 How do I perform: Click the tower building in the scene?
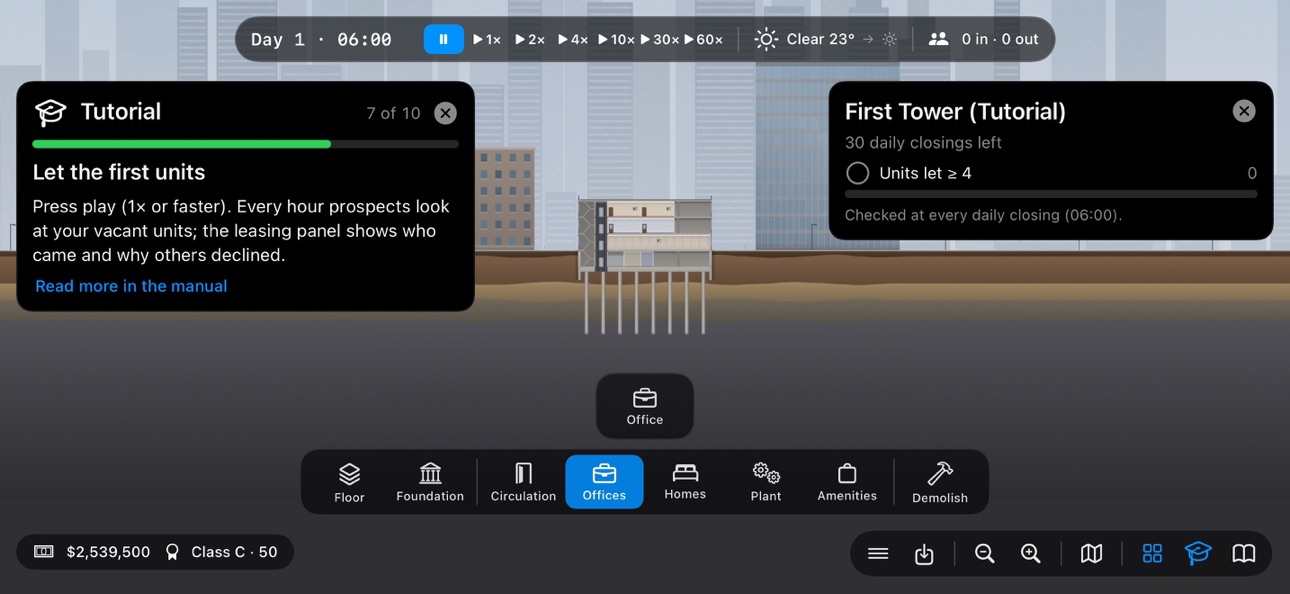tap(645, 236)
